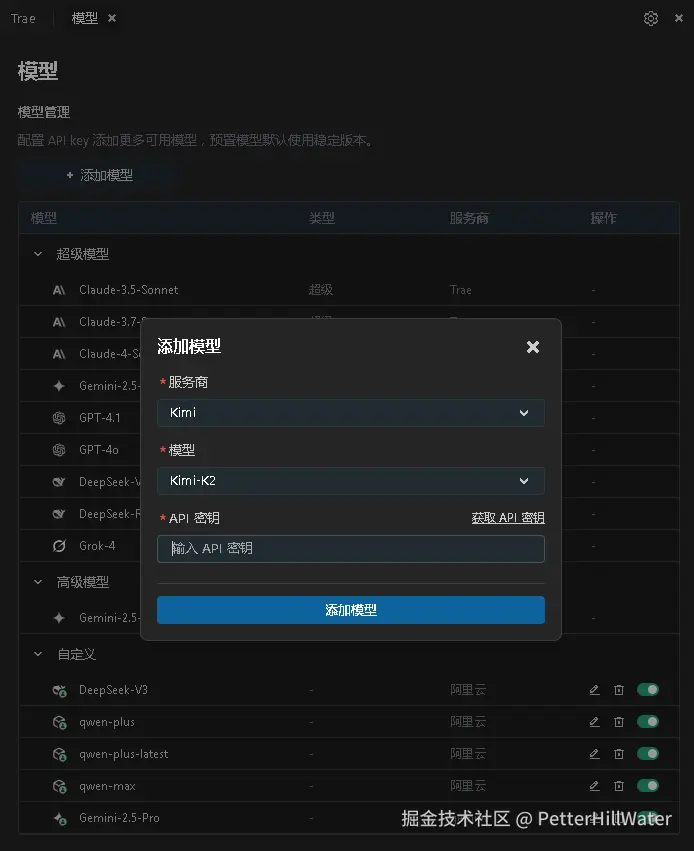This screenshot has width=694, height=851.
Task: Click the custom Gemini-2.5-Pro model icon
Action: [60, 818]
